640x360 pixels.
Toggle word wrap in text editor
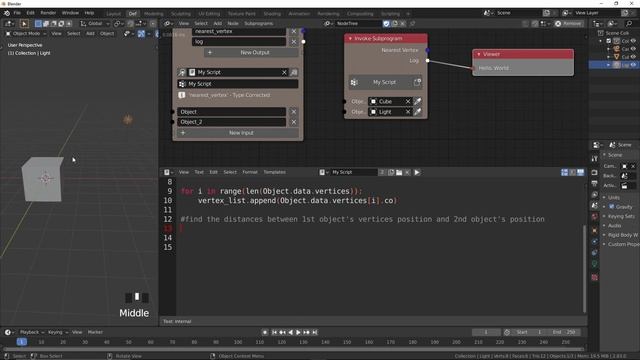click(x=573, y=172)
